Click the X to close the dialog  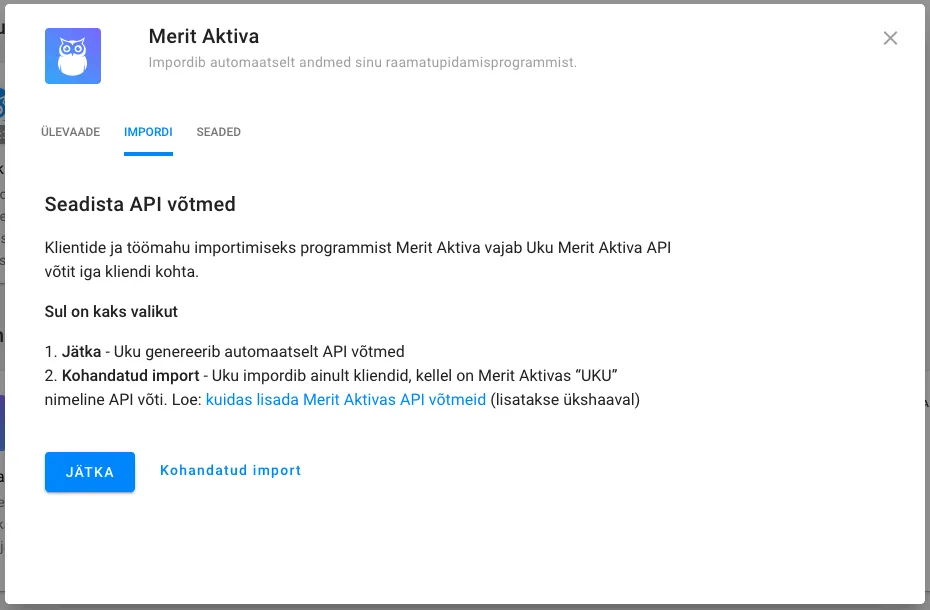890,38
